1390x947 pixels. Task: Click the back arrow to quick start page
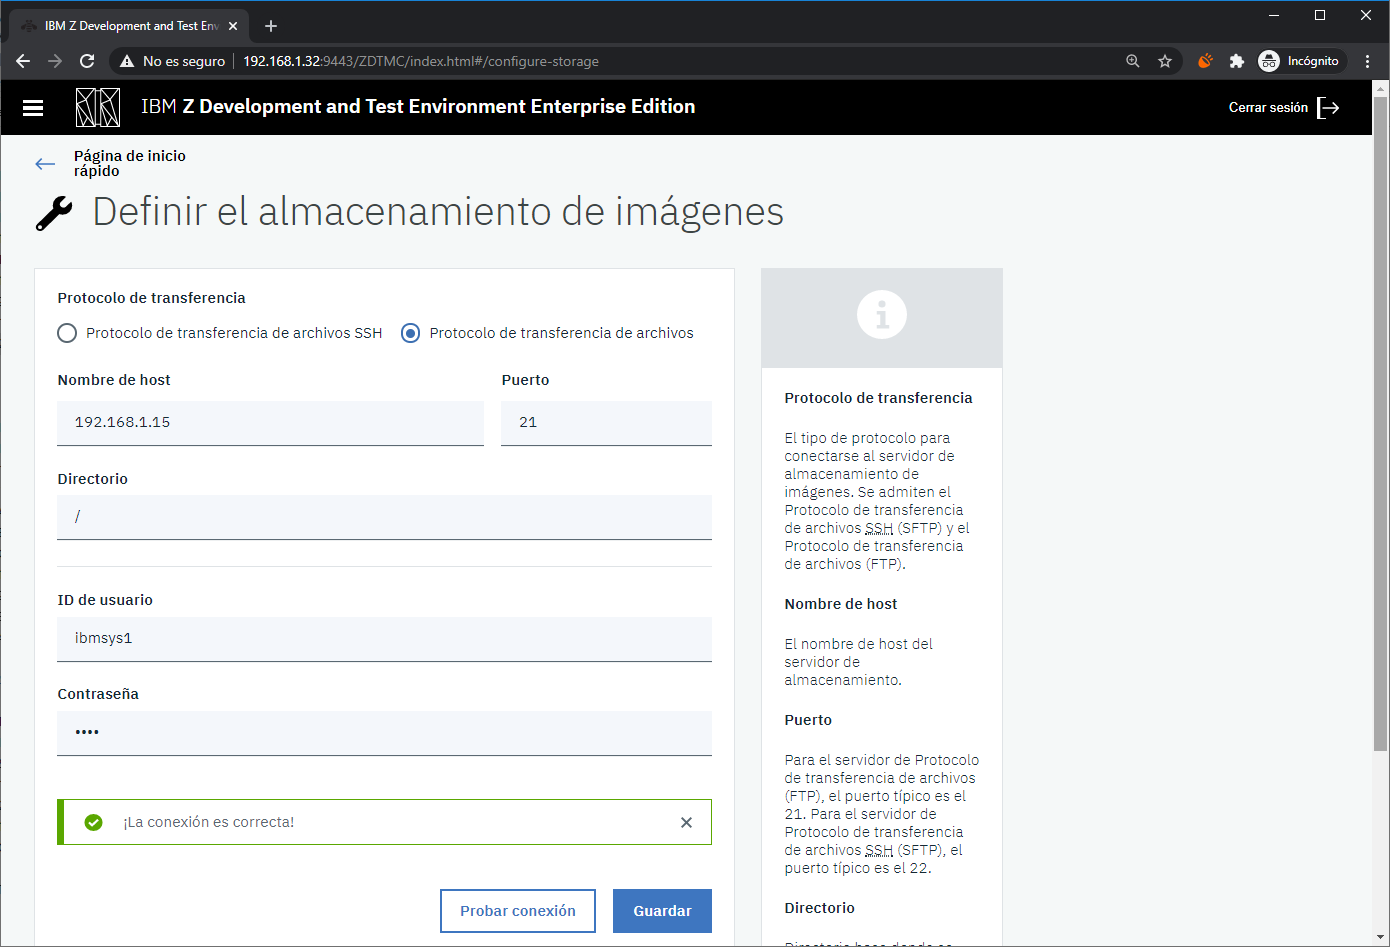(x=45, y=164)
